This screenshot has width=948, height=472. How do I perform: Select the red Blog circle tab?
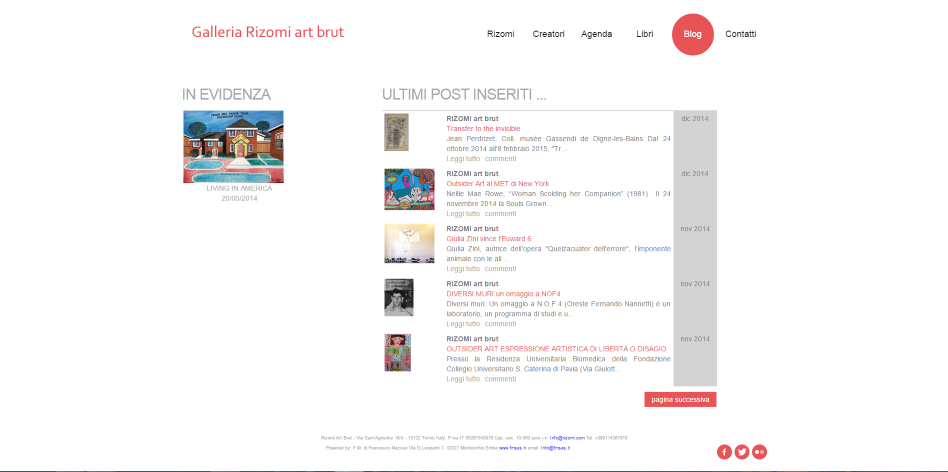(x=692, y=35)
